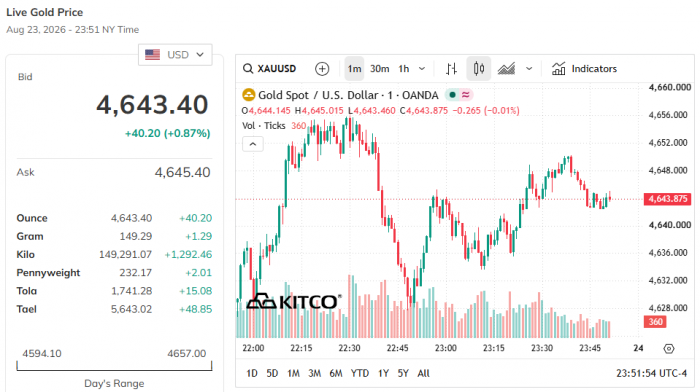This screenshot has height=392, width=700.
Task: Select the 1h interval
Action: (404, 69)
